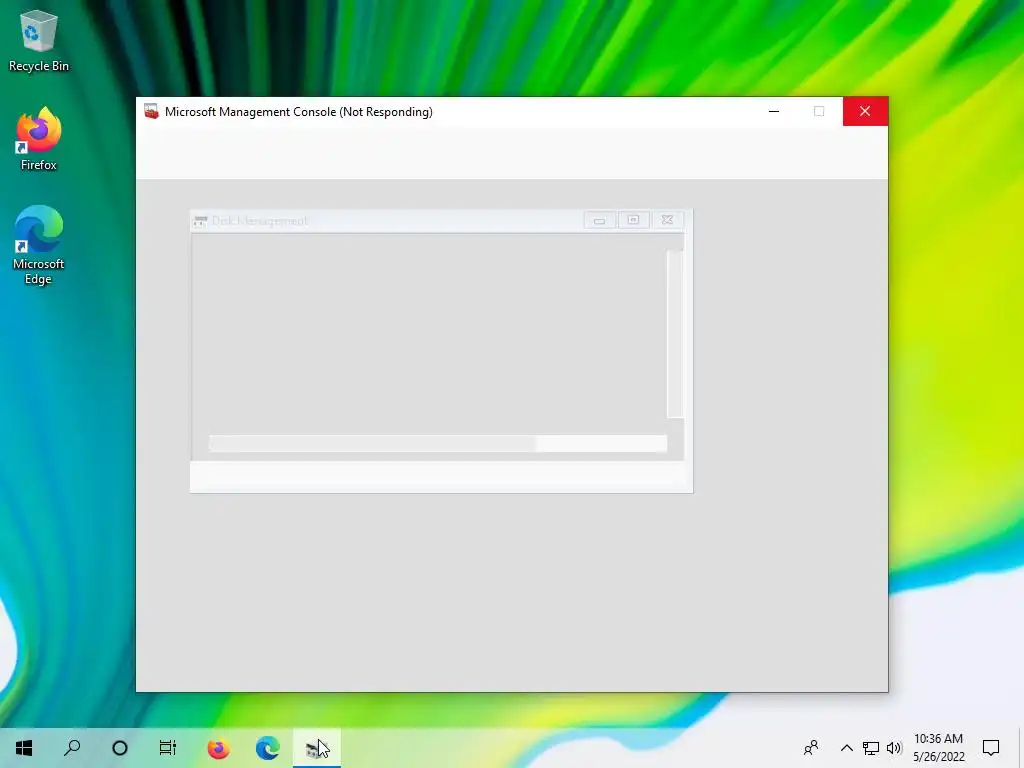Open the volume speaker tray icon
Viewport: 1024px width, 768px height.
894,748
